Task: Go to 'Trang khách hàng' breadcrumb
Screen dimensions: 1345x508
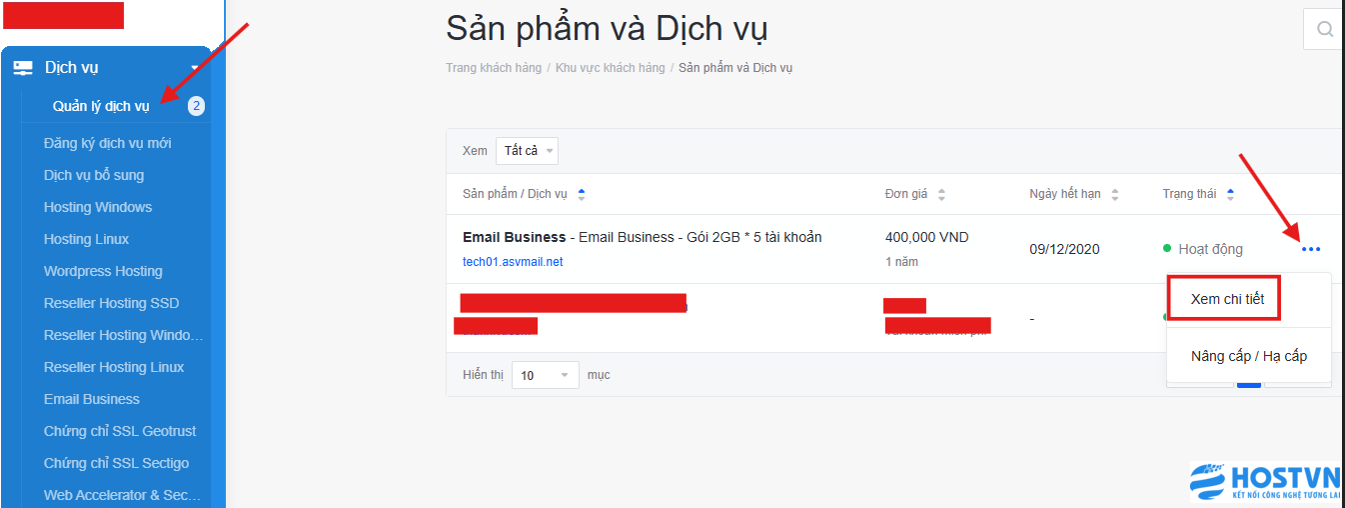Action: click(493, 68)
